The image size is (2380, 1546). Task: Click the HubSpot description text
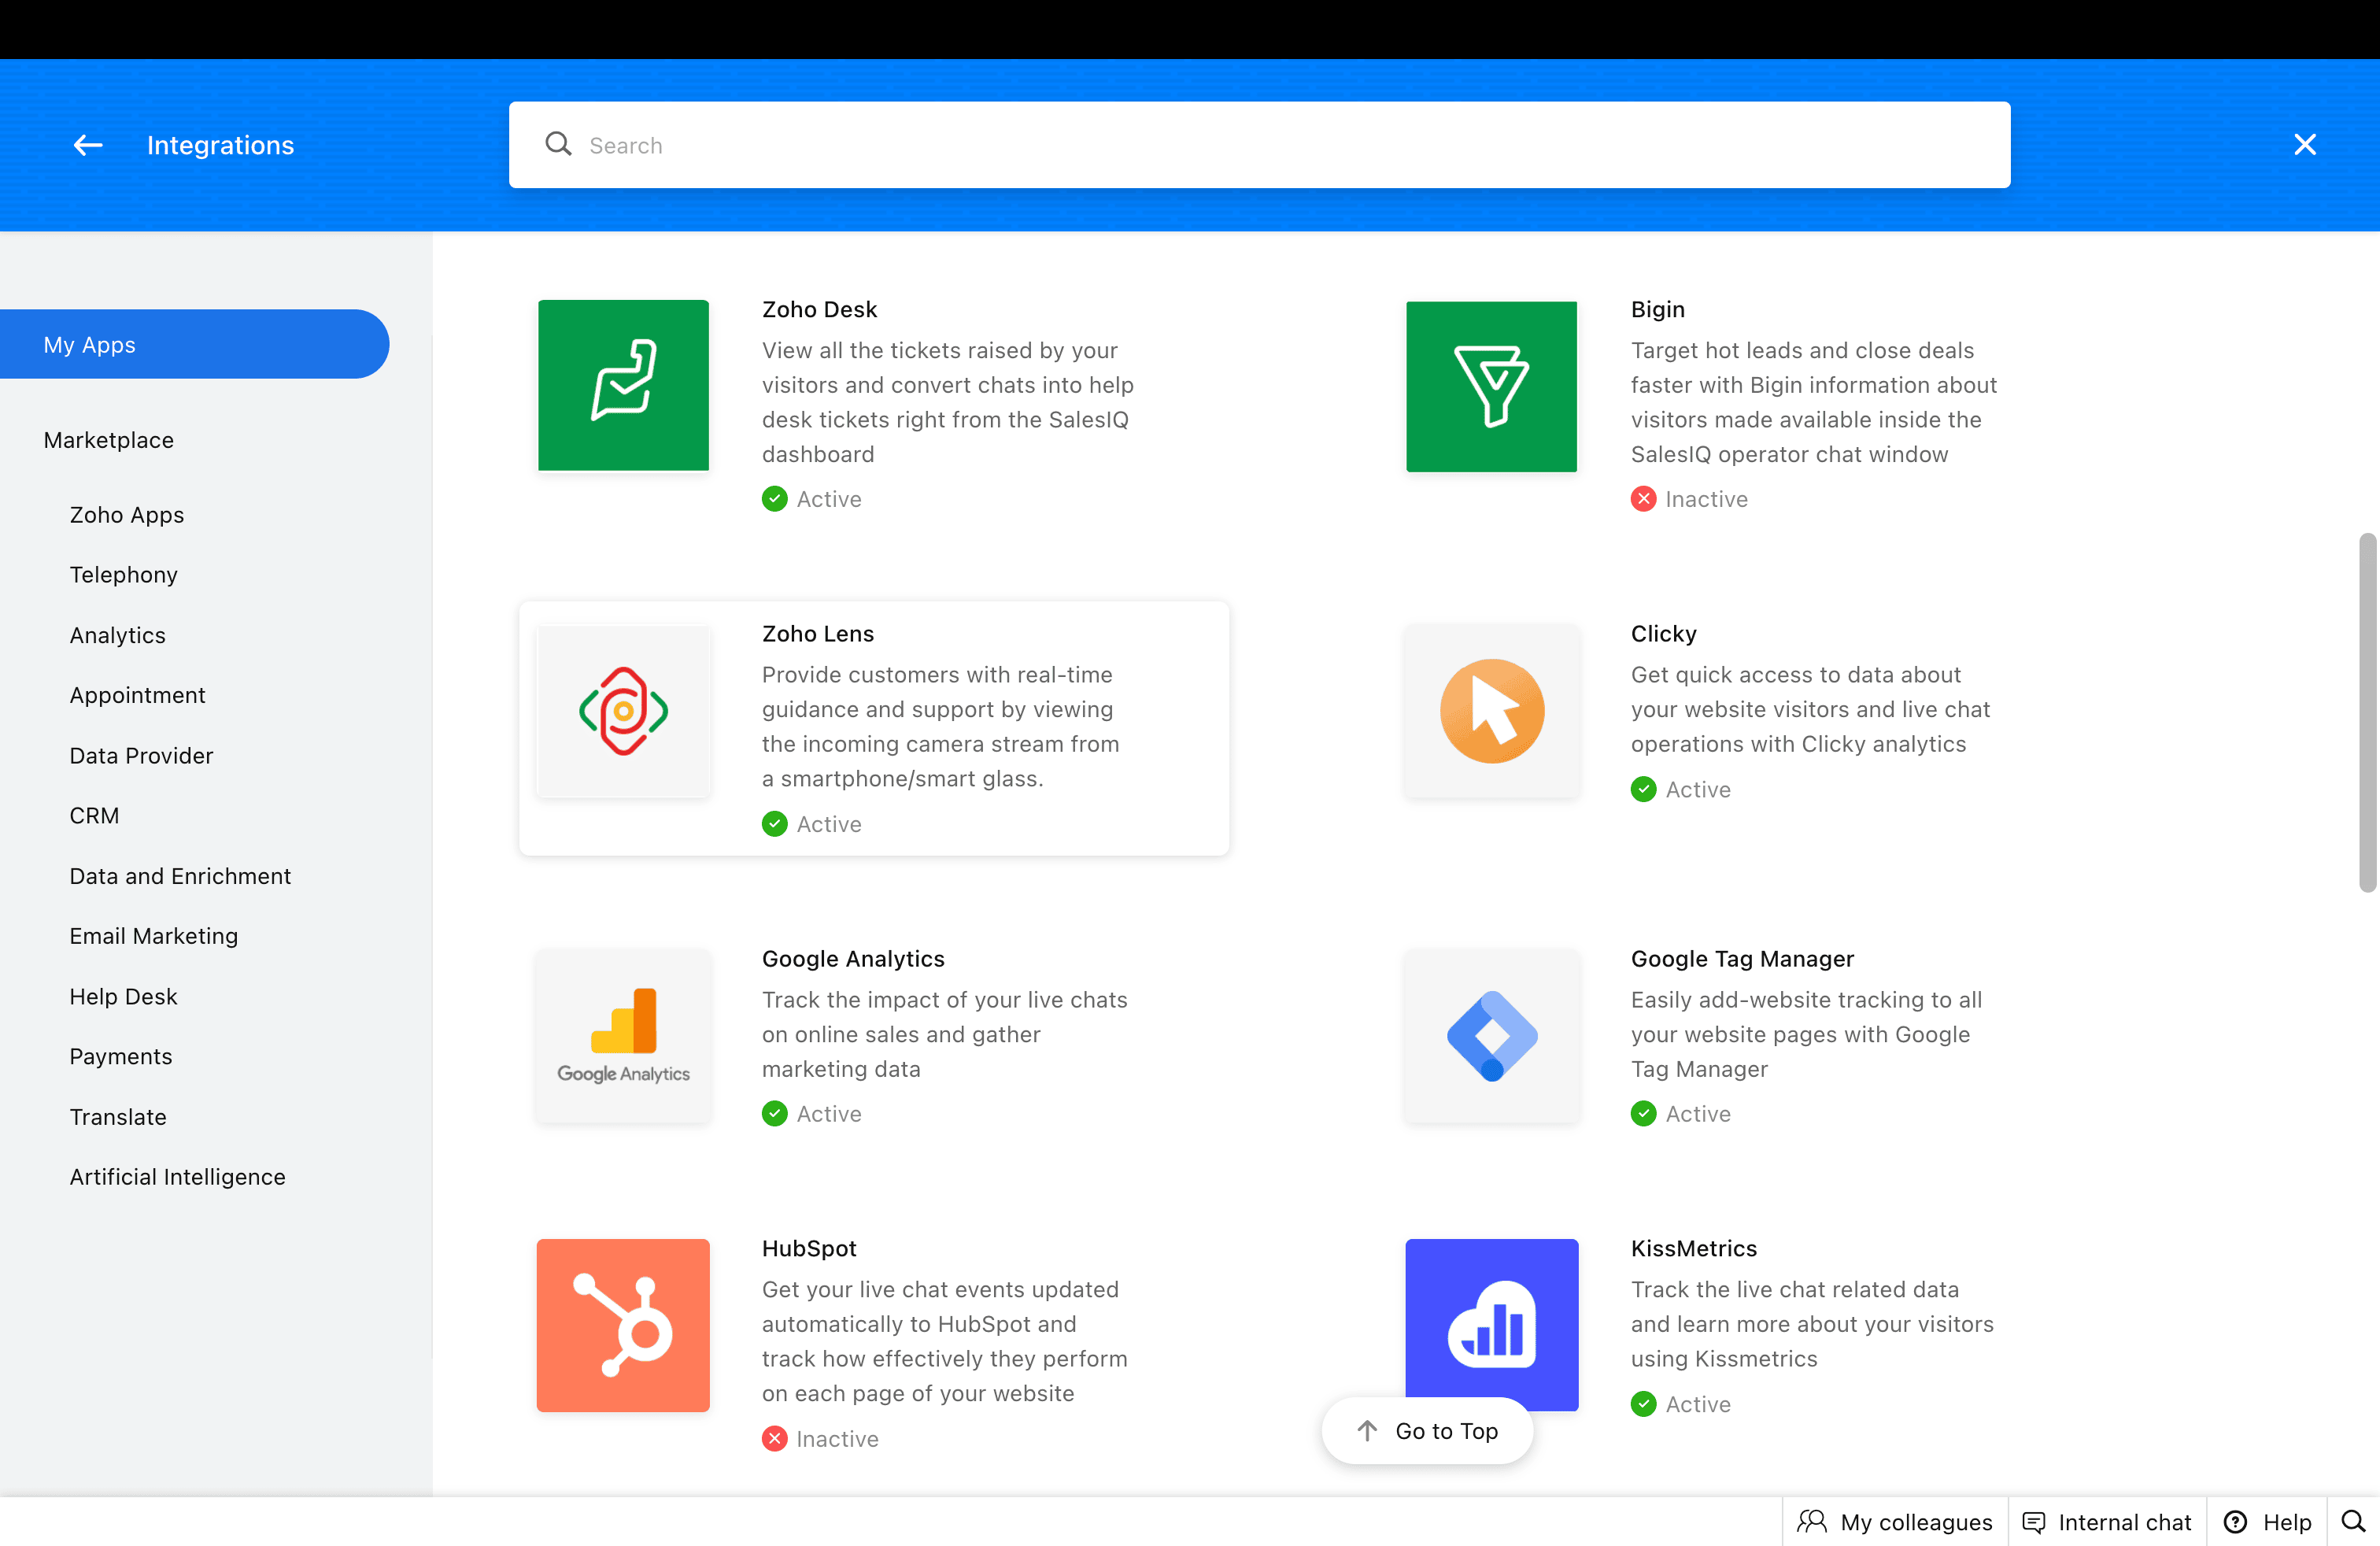tap(944, 1342)
